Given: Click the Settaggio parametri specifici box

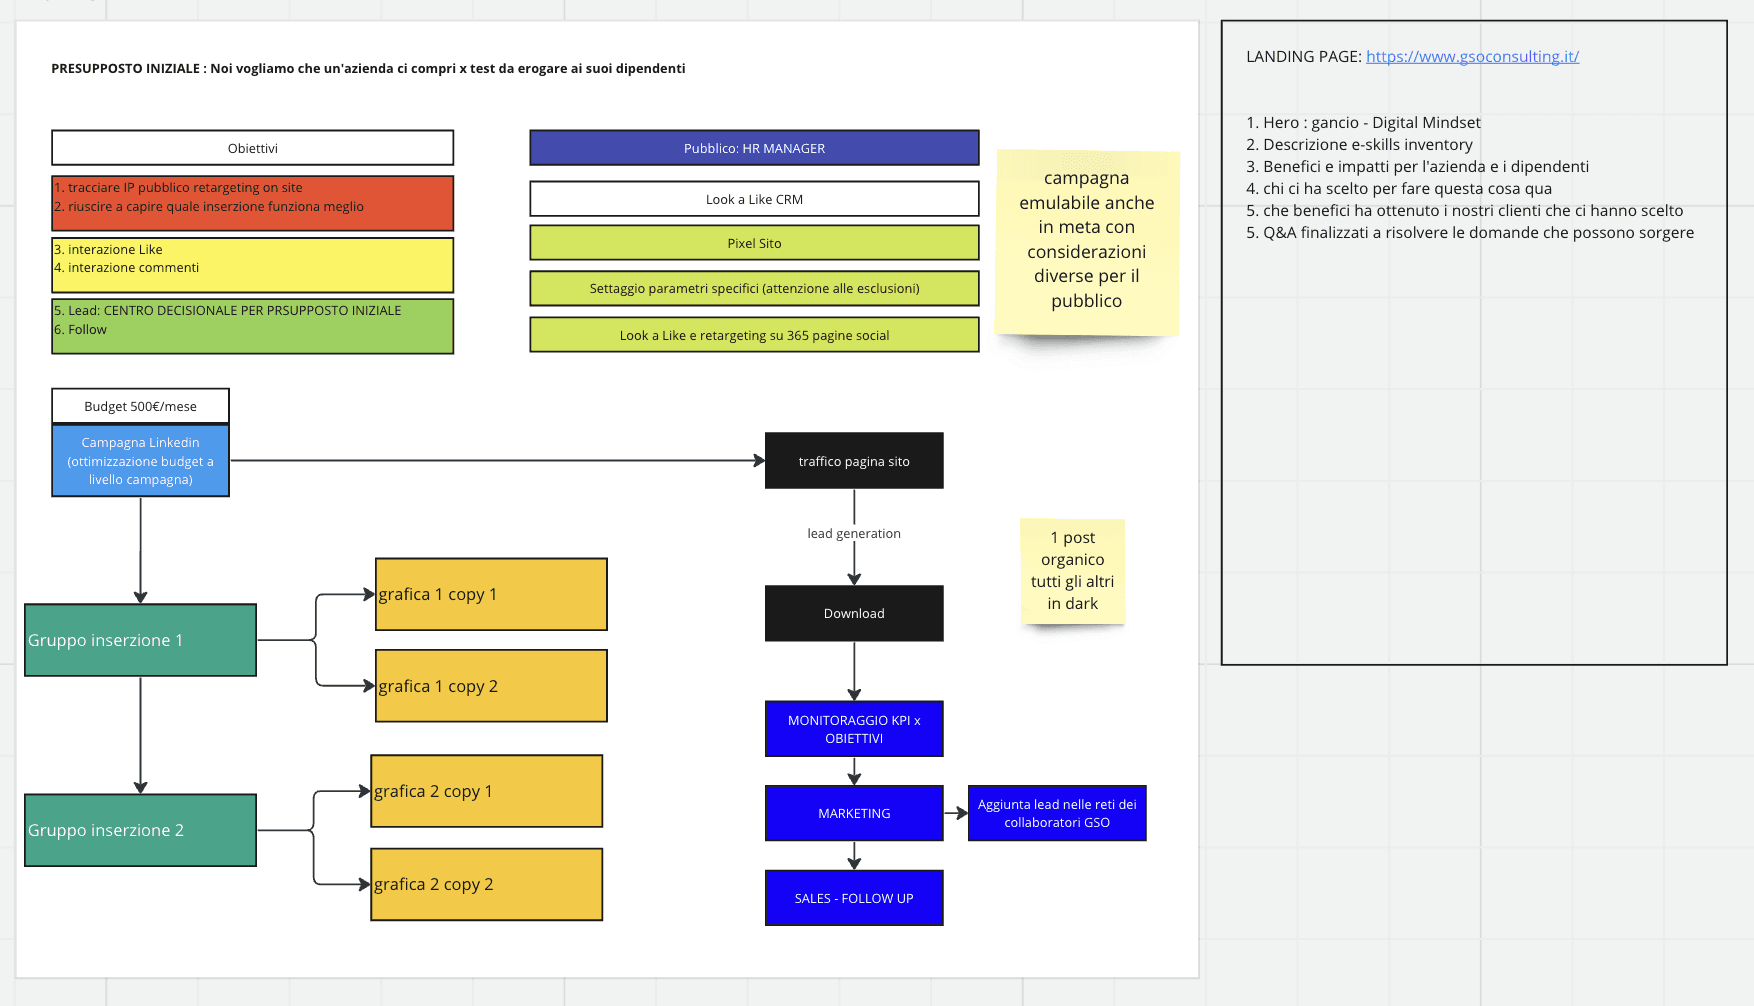Looking at the screenshot, I should pos(754,288).
